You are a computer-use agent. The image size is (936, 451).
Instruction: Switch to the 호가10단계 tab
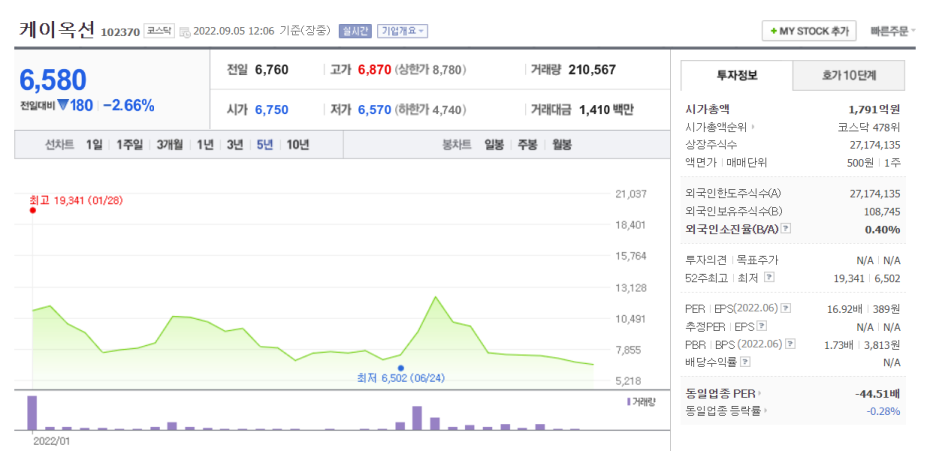848,75
